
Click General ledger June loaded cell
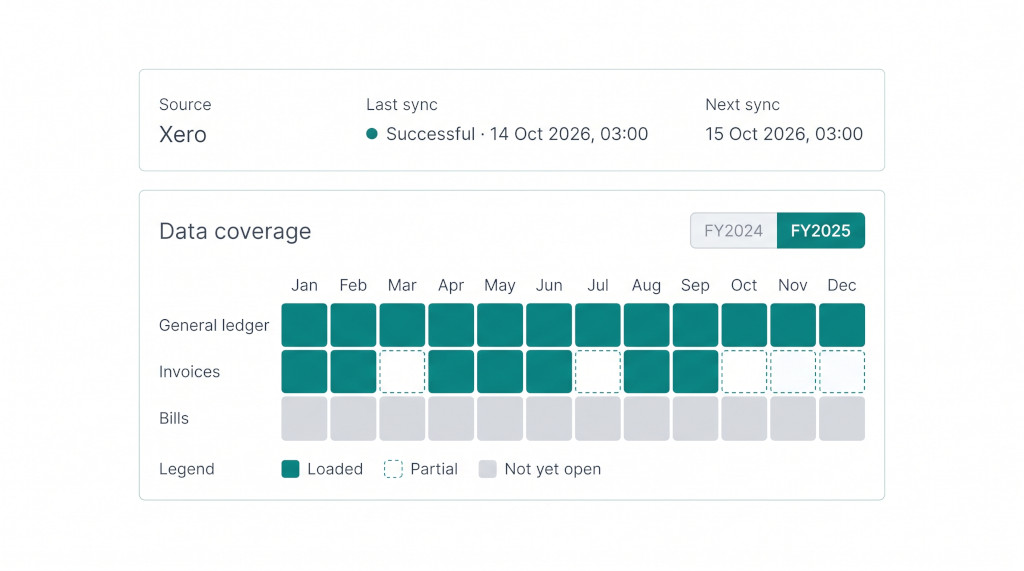coord(549,325)
